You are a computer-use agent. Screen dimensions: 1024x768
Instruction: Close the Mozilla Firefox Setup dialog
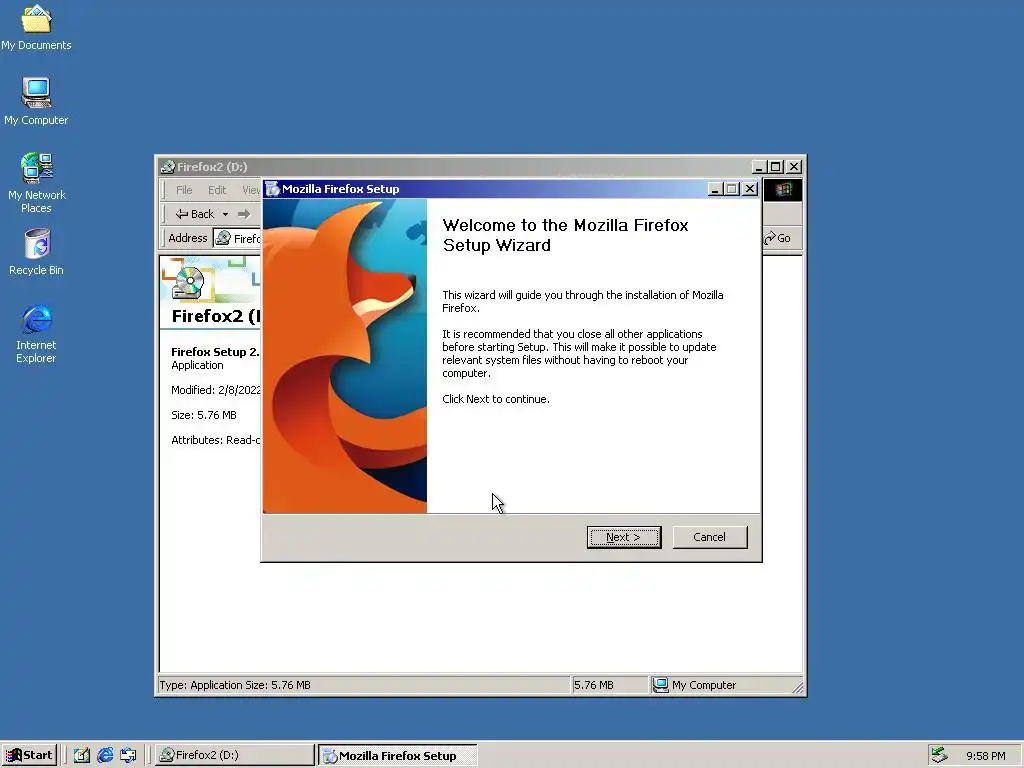click(750, 189)
